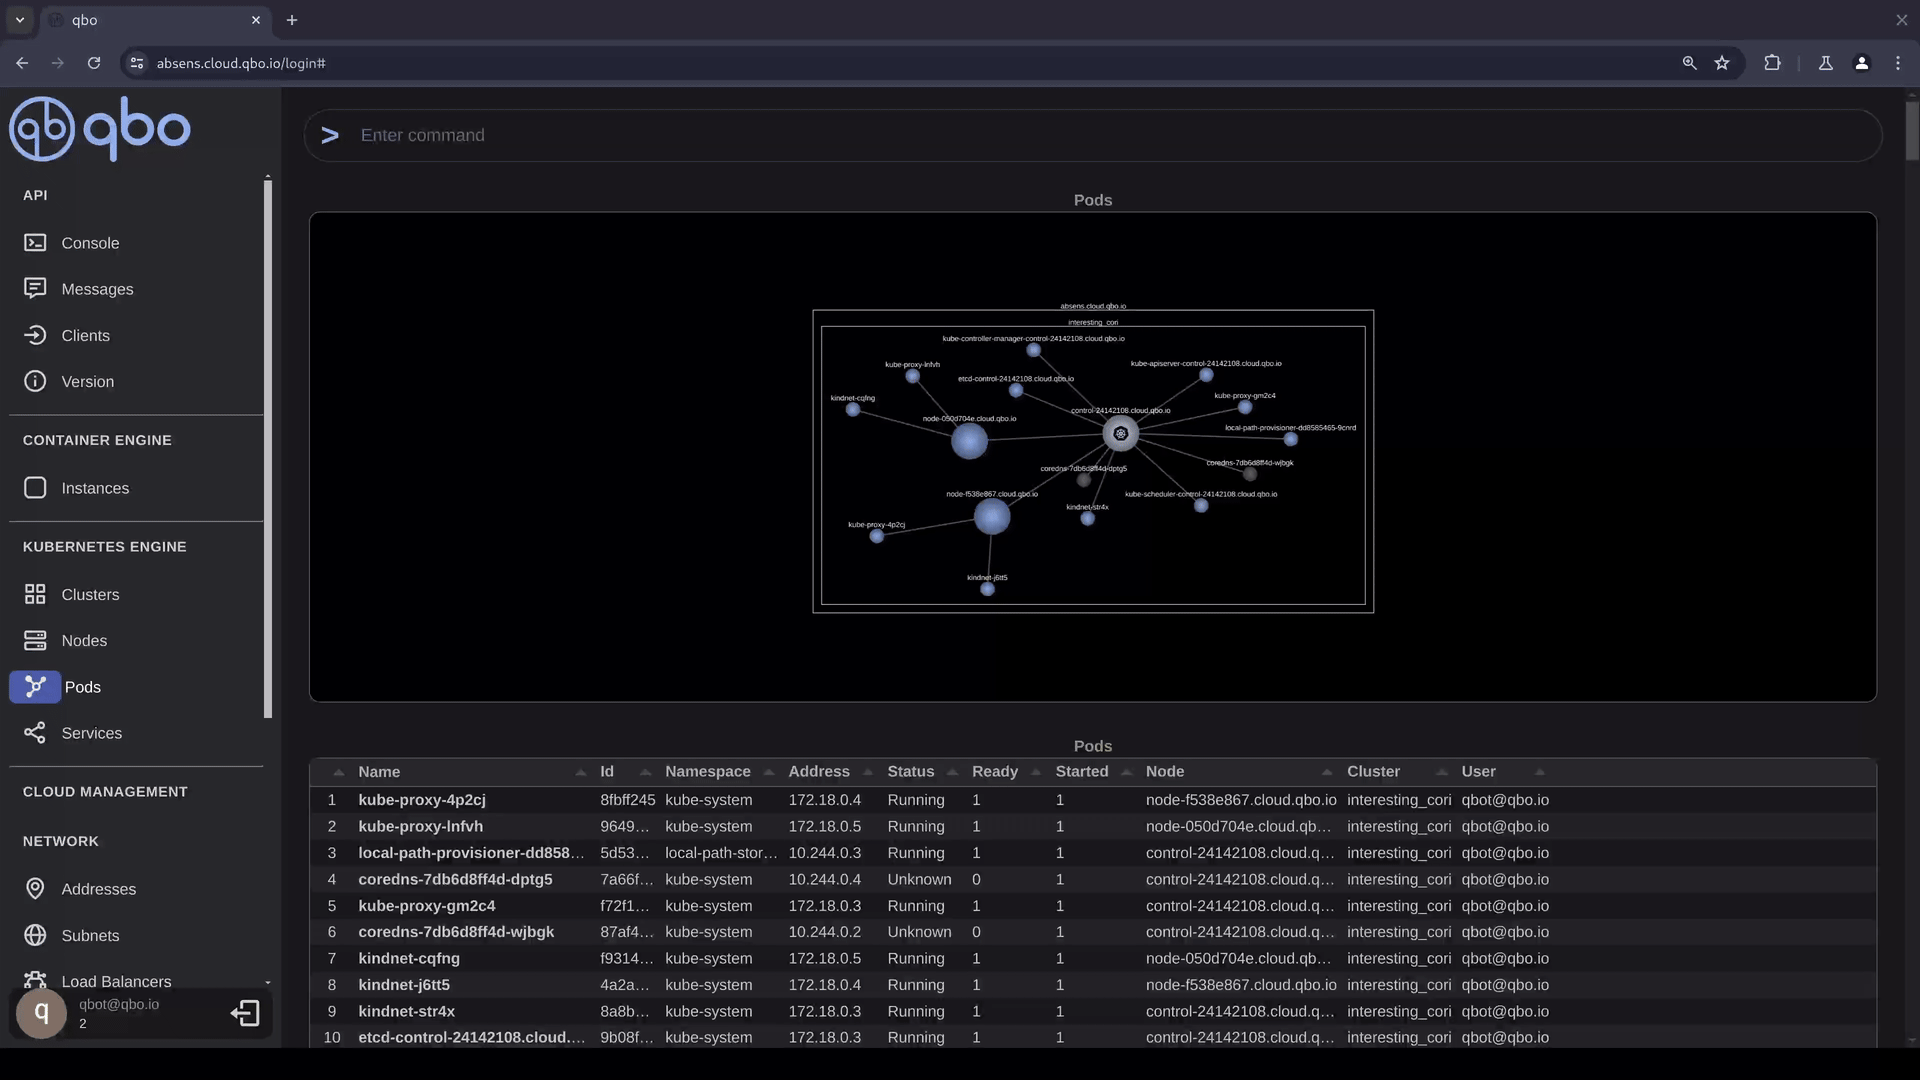Image resolution: width=1920 pixels, height=1080 pixels.
Task: Click kindnet-j6tt5 name in table
Action: pyautogui.click(x=404, y=985)
